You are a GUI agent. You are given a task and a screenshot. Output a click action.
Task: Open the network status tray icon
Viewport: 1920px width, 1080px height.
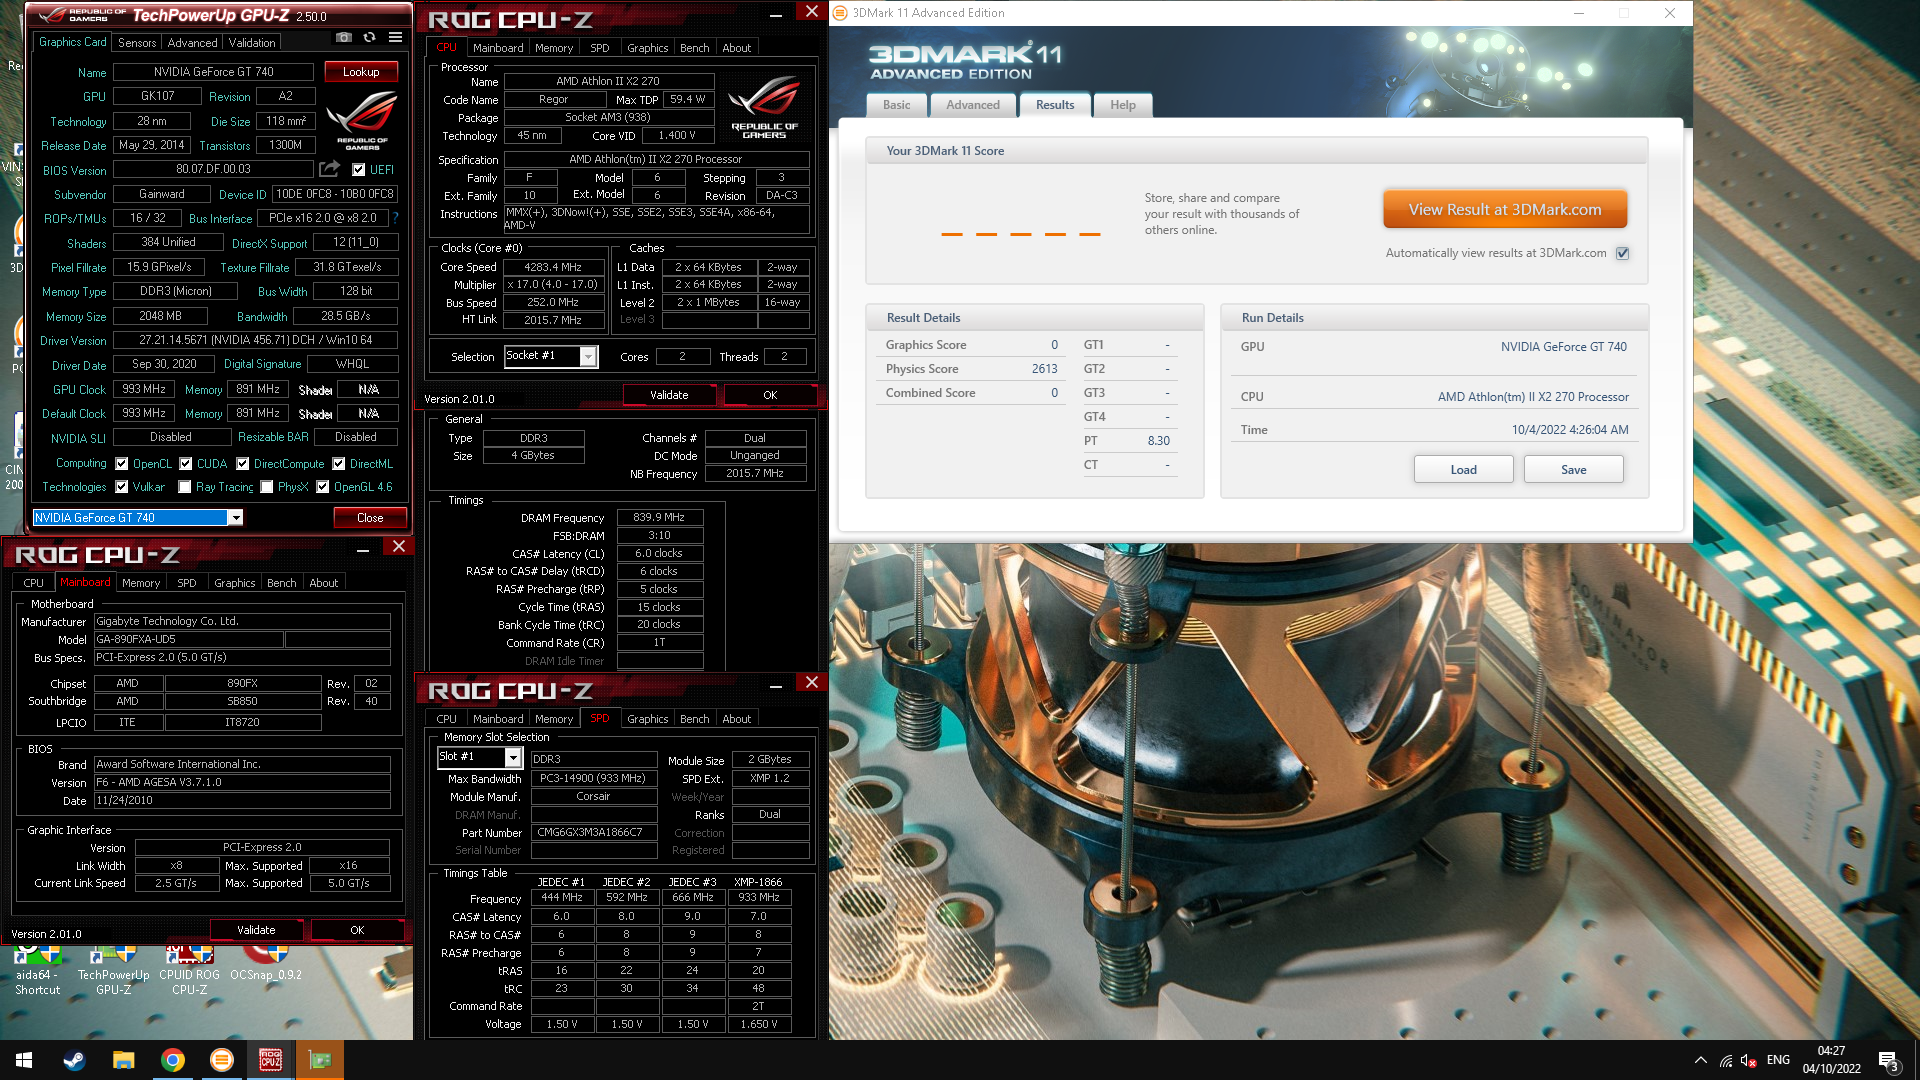click(1725, 1060)
